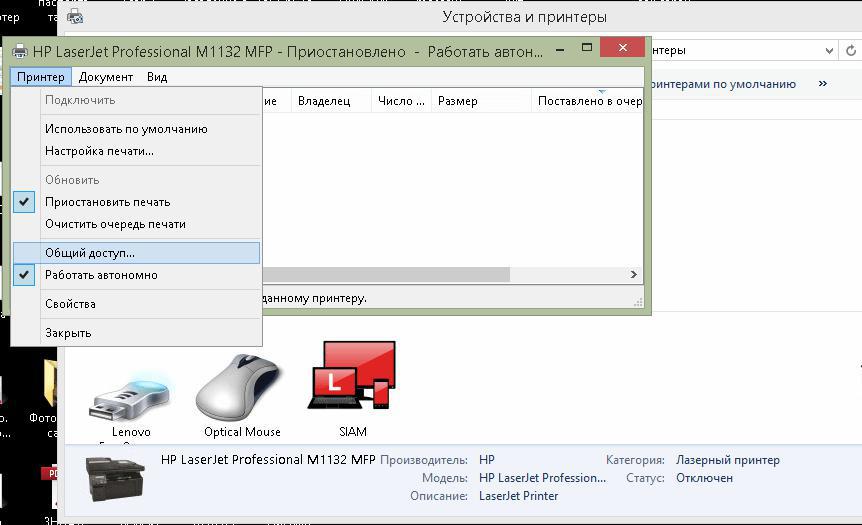Open Общий доступ... entry
Screen dimensions: 862x525
[136, 253]
